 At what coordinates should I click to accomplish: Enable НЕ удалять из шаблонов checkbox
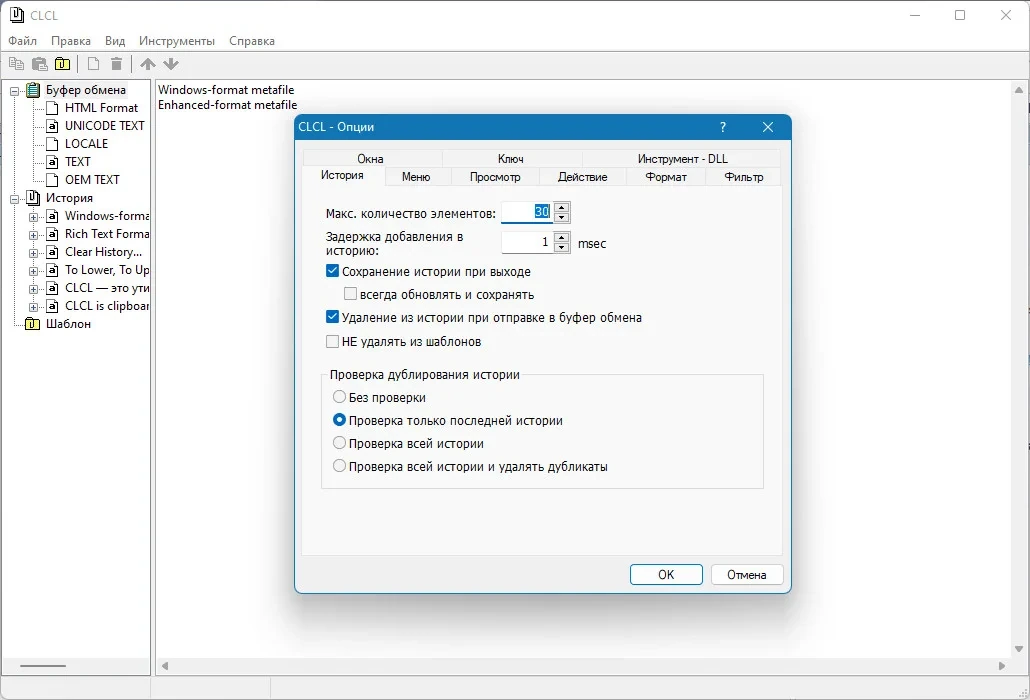[332, 341]
